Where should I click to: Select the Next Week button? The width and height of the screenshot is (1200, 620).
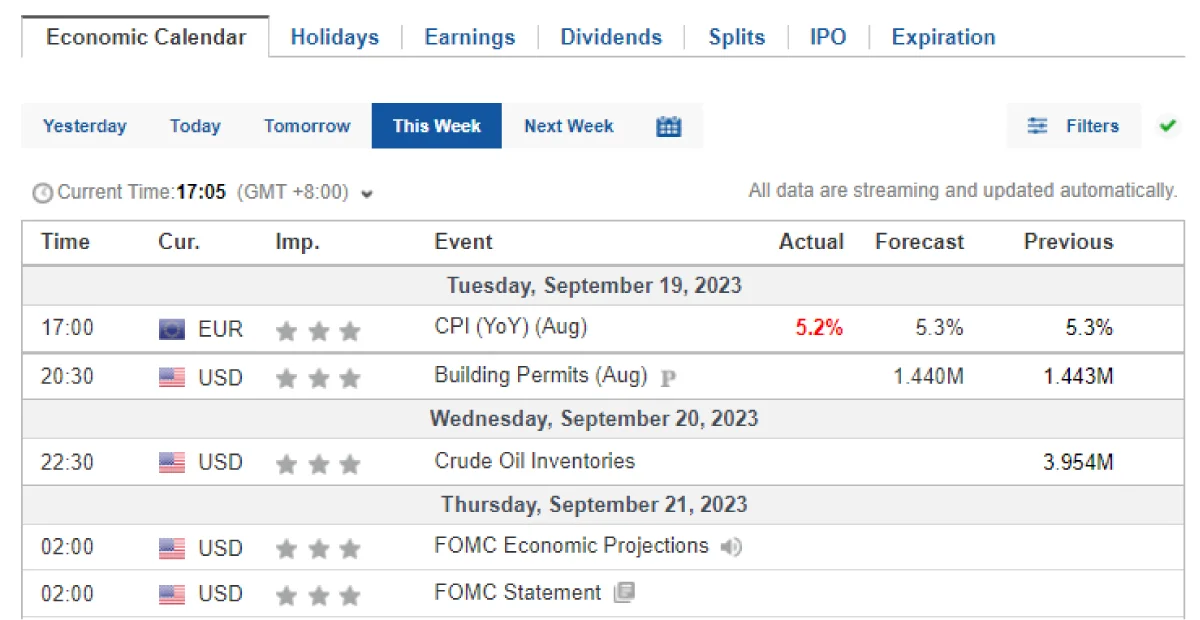pyautogui.click(x=568, y=126)
